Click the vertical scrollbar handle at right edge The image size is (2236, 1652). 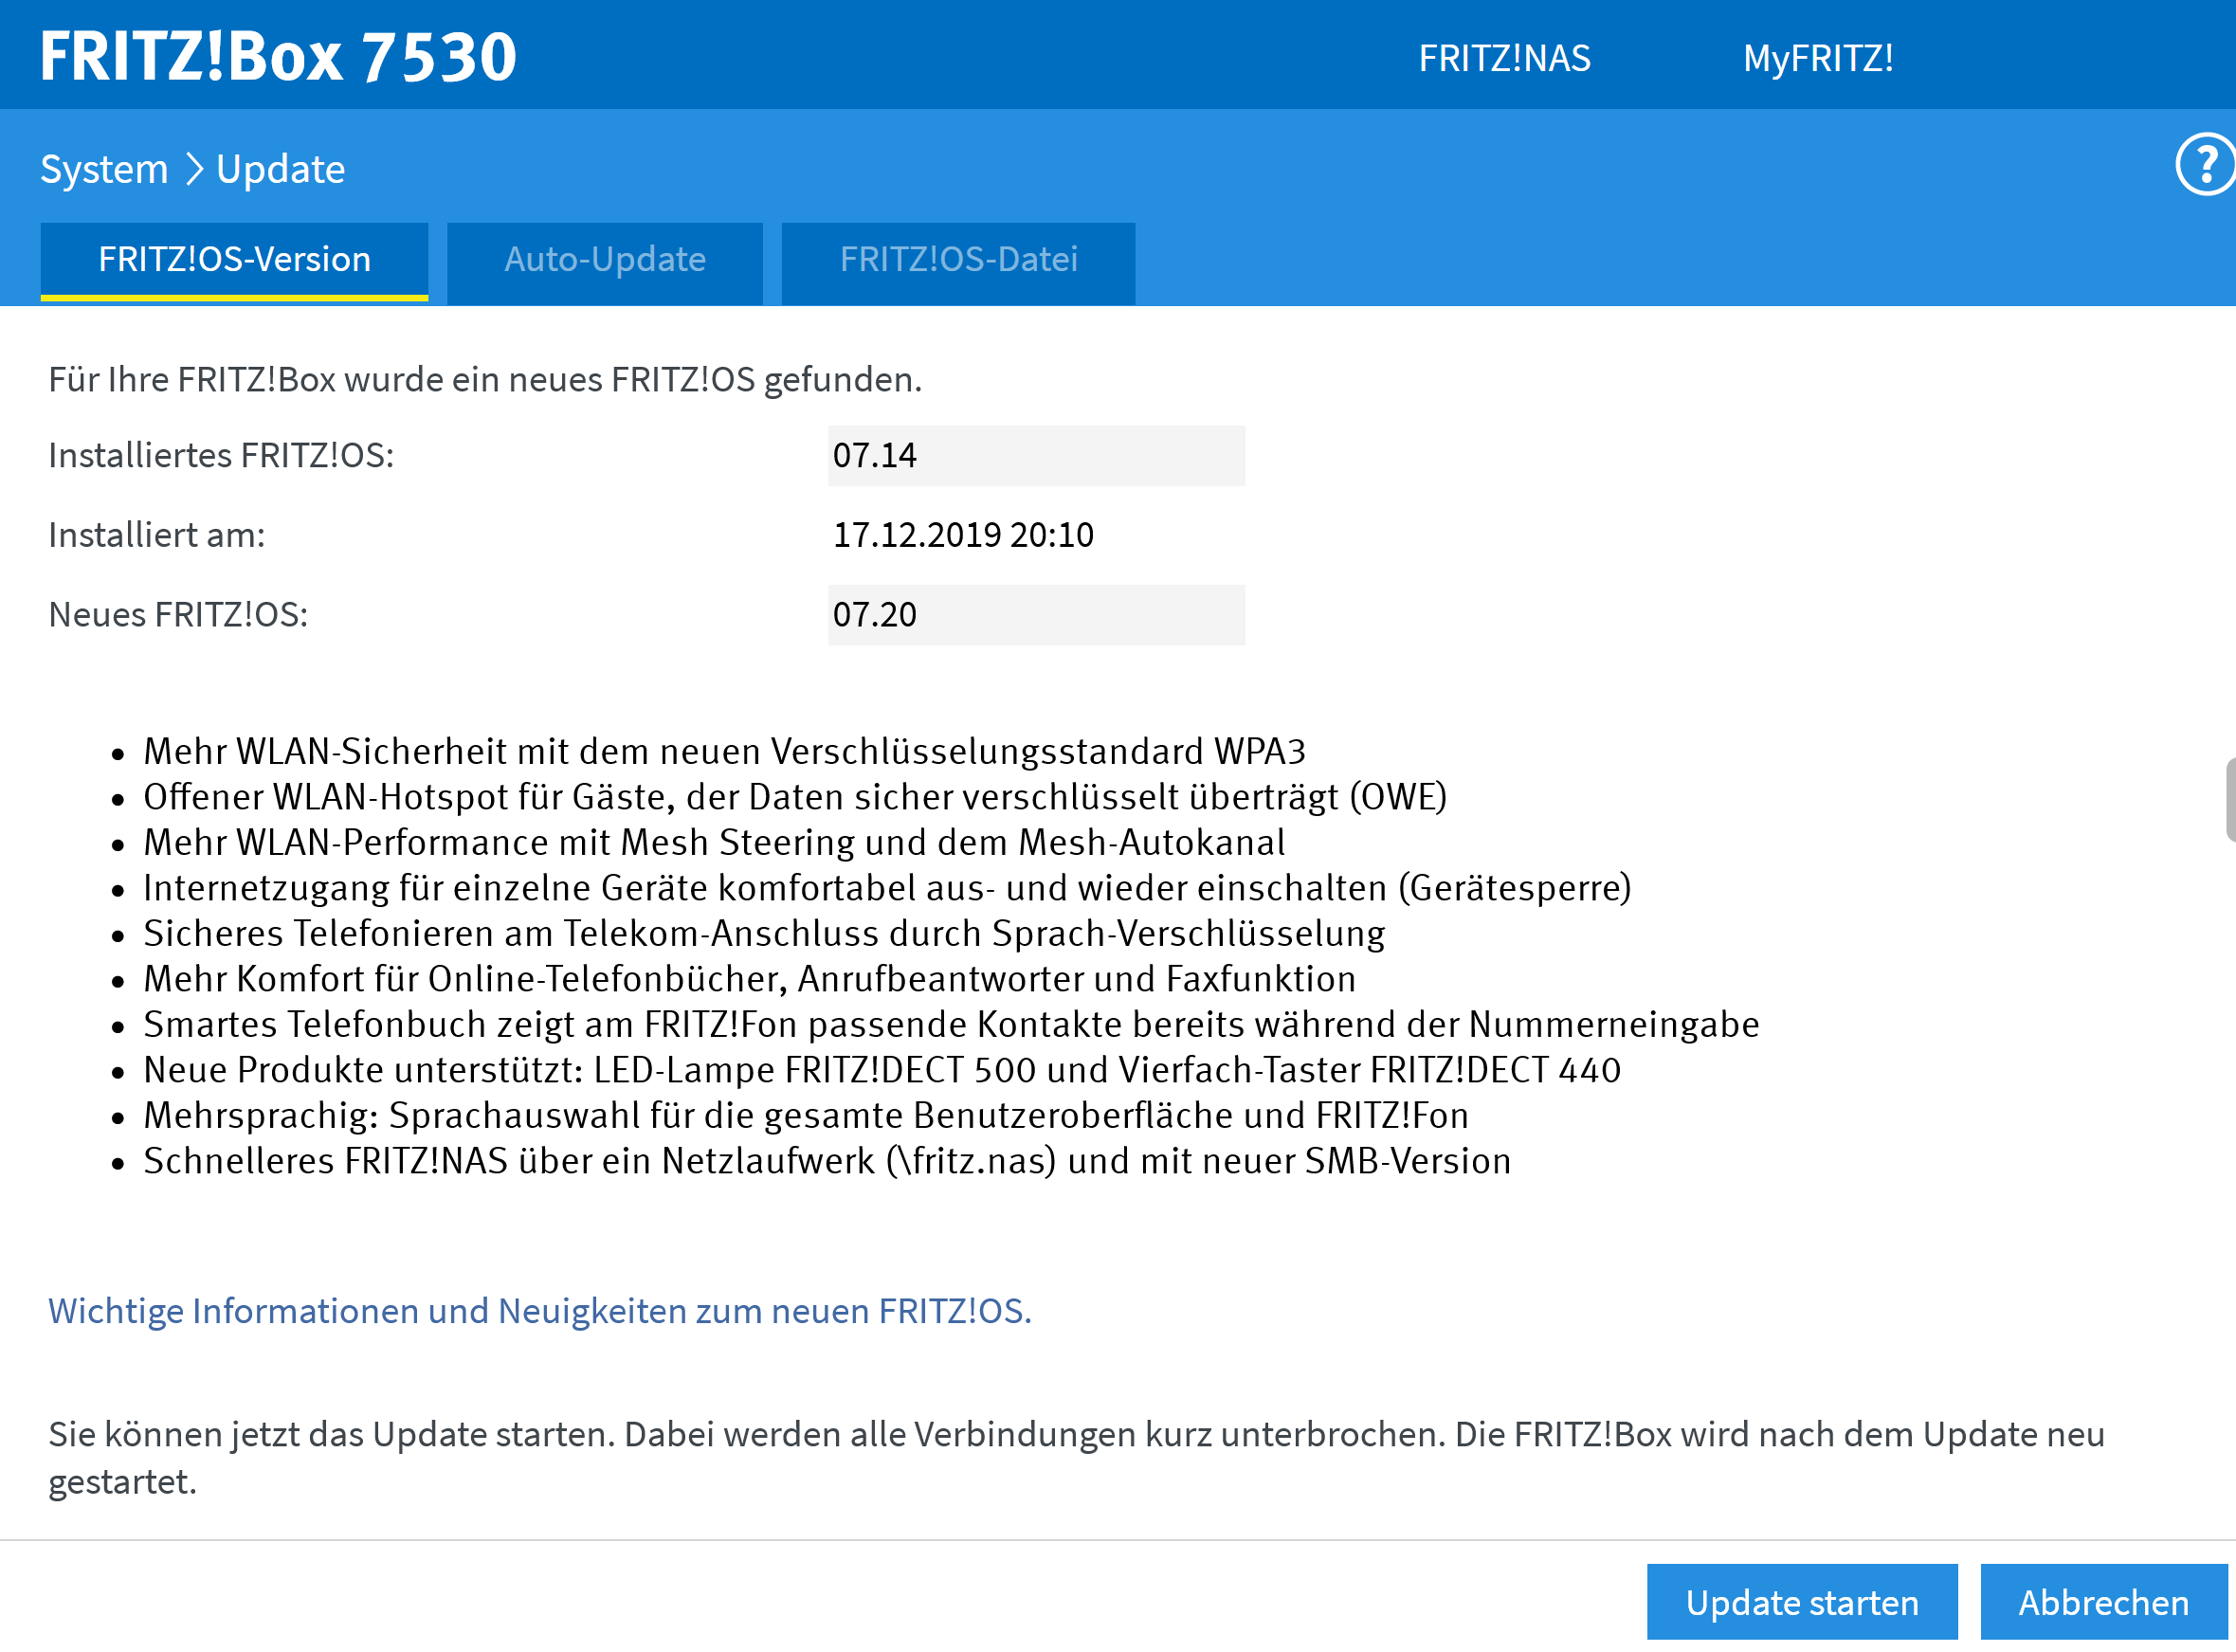pyautogui.click(x=2229, y=800)
